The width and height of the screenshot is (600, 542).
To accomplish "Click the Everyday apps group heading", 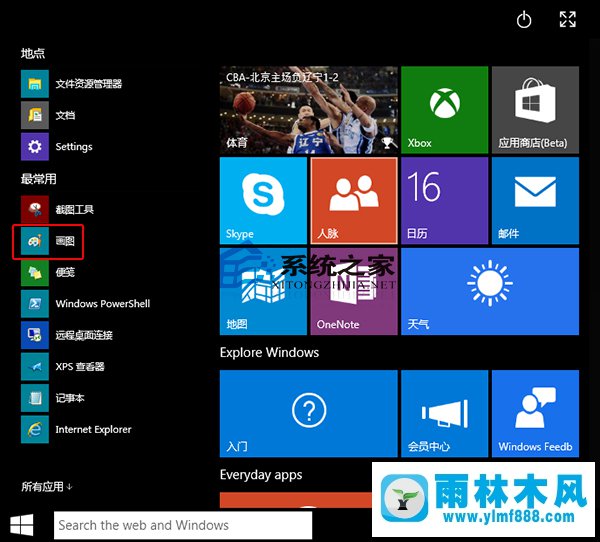I will click(x=261, y=475).
